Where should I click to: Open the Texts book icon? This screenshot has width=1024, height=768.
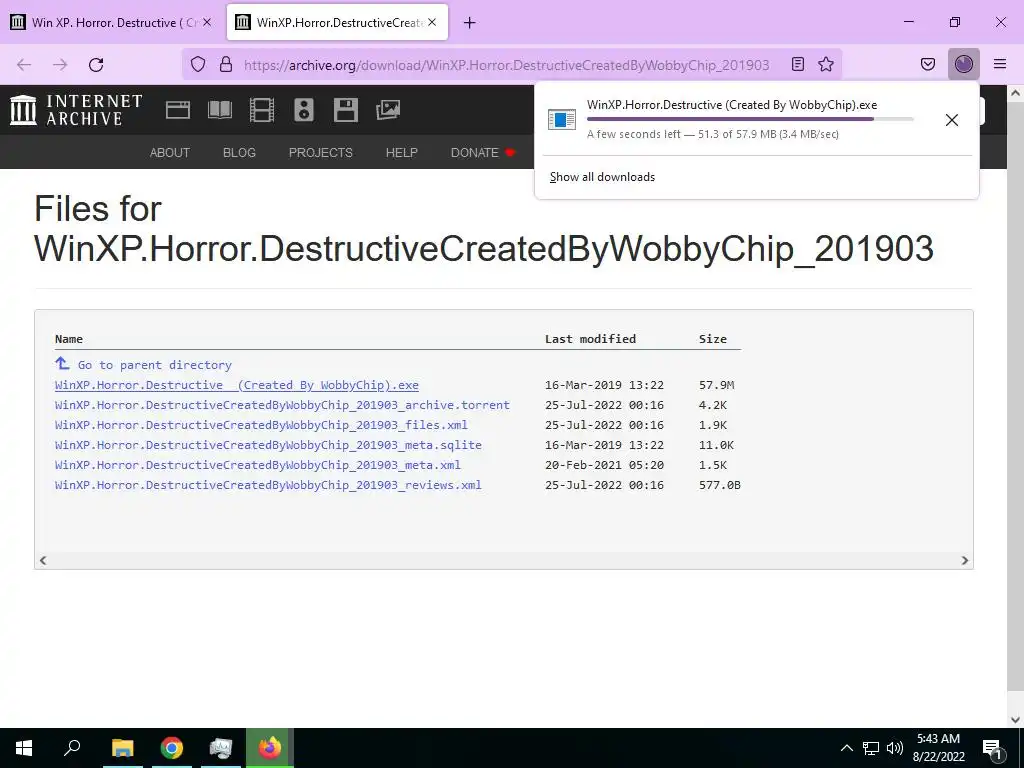click(220, 110)
